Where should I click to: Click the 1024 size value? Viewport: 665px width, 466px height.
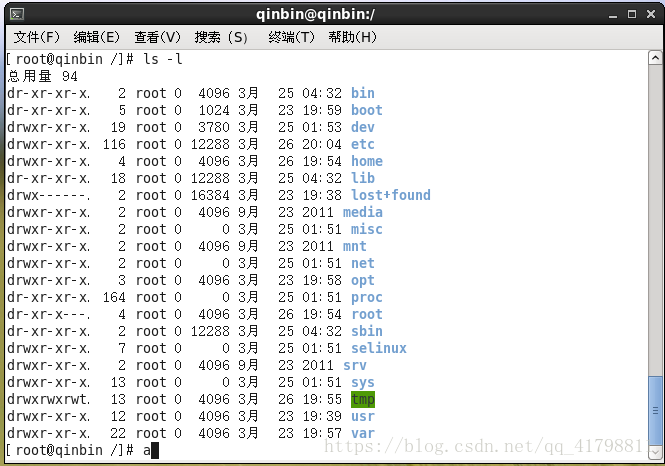(x=214, y=110)
